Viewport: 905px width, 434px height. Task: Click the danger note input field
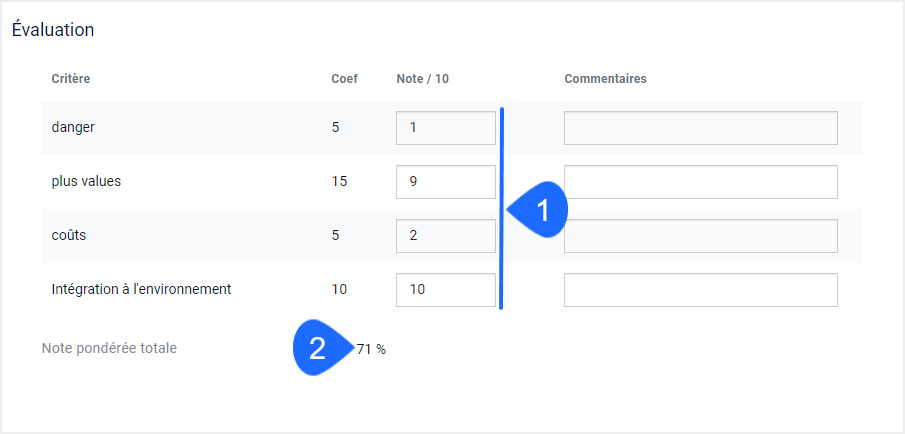coord(446,128)
